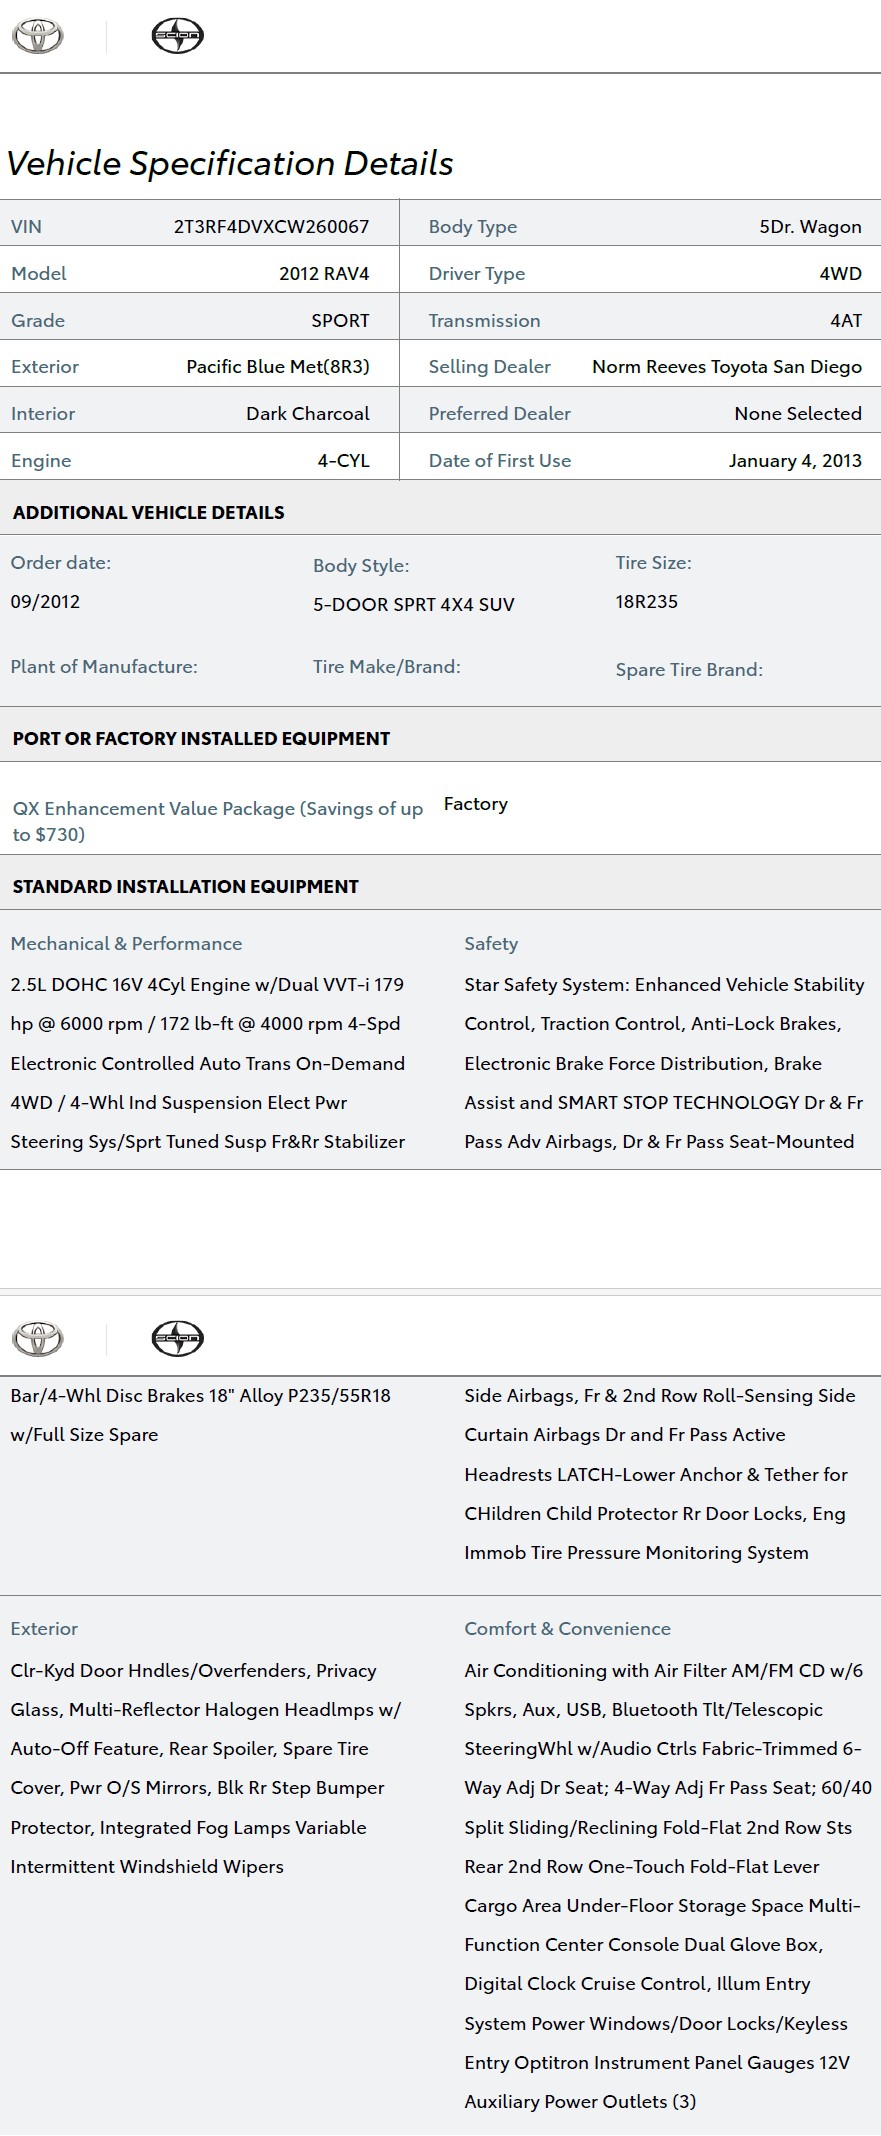Select the date 'January 4, 2013'
The height and width of the screenshot is (2136, 881).
(x=795, y=461)
